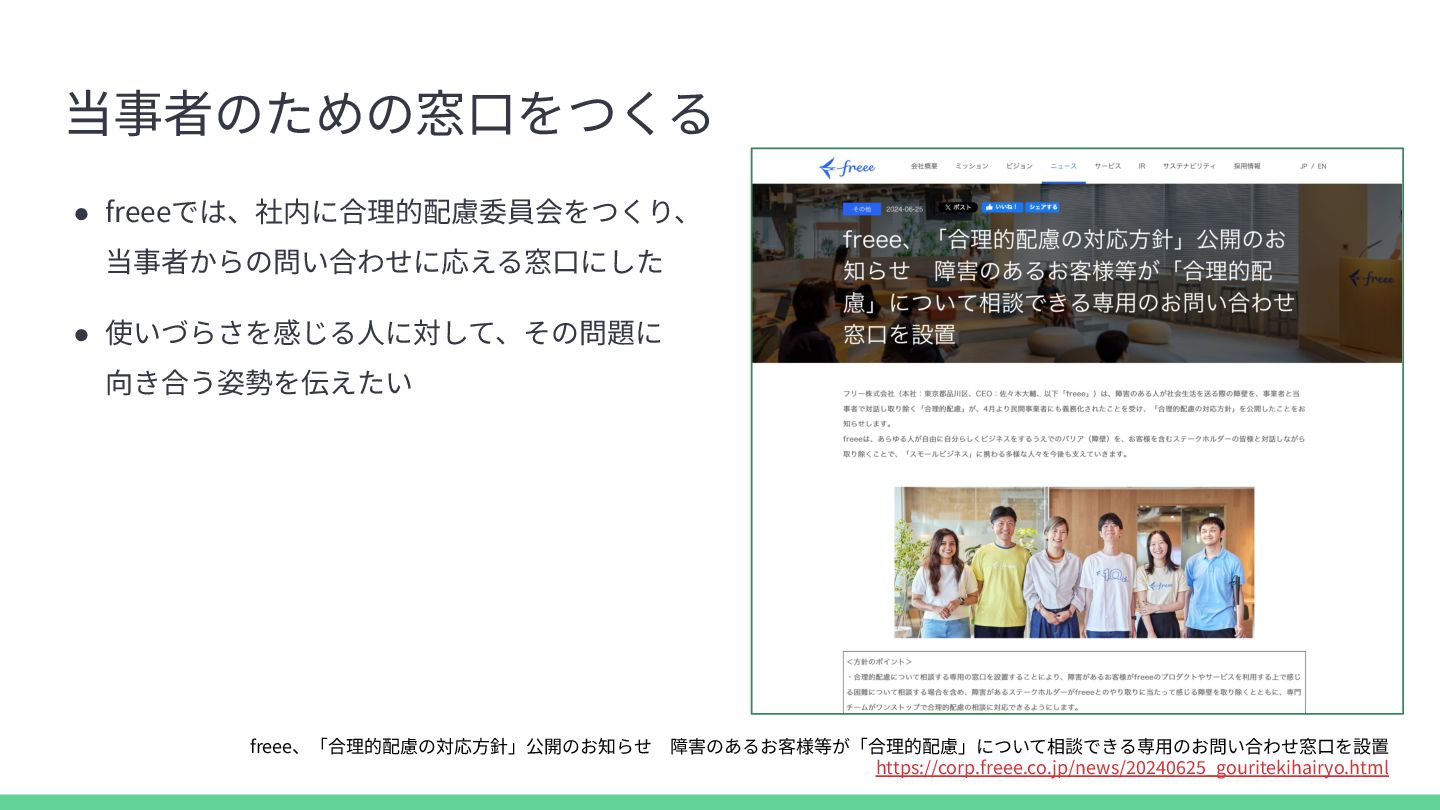1440x810 pixels.
Task: Open the 採用情報 menu item
Action: tap(1247, 166)
